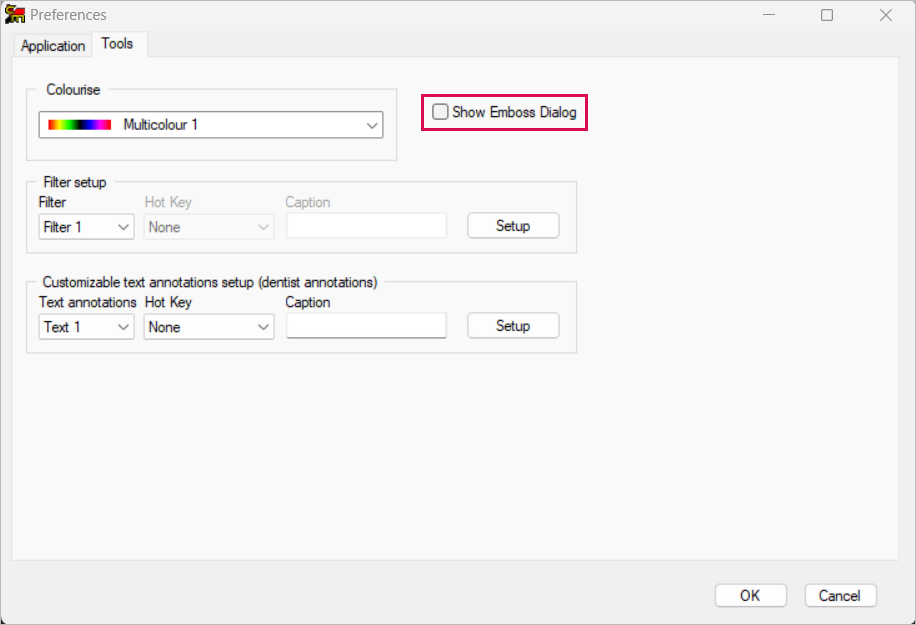Screen dimensions: 916x625
Task: Click the Filter setup Caption field
Action: tap(366, 227)
